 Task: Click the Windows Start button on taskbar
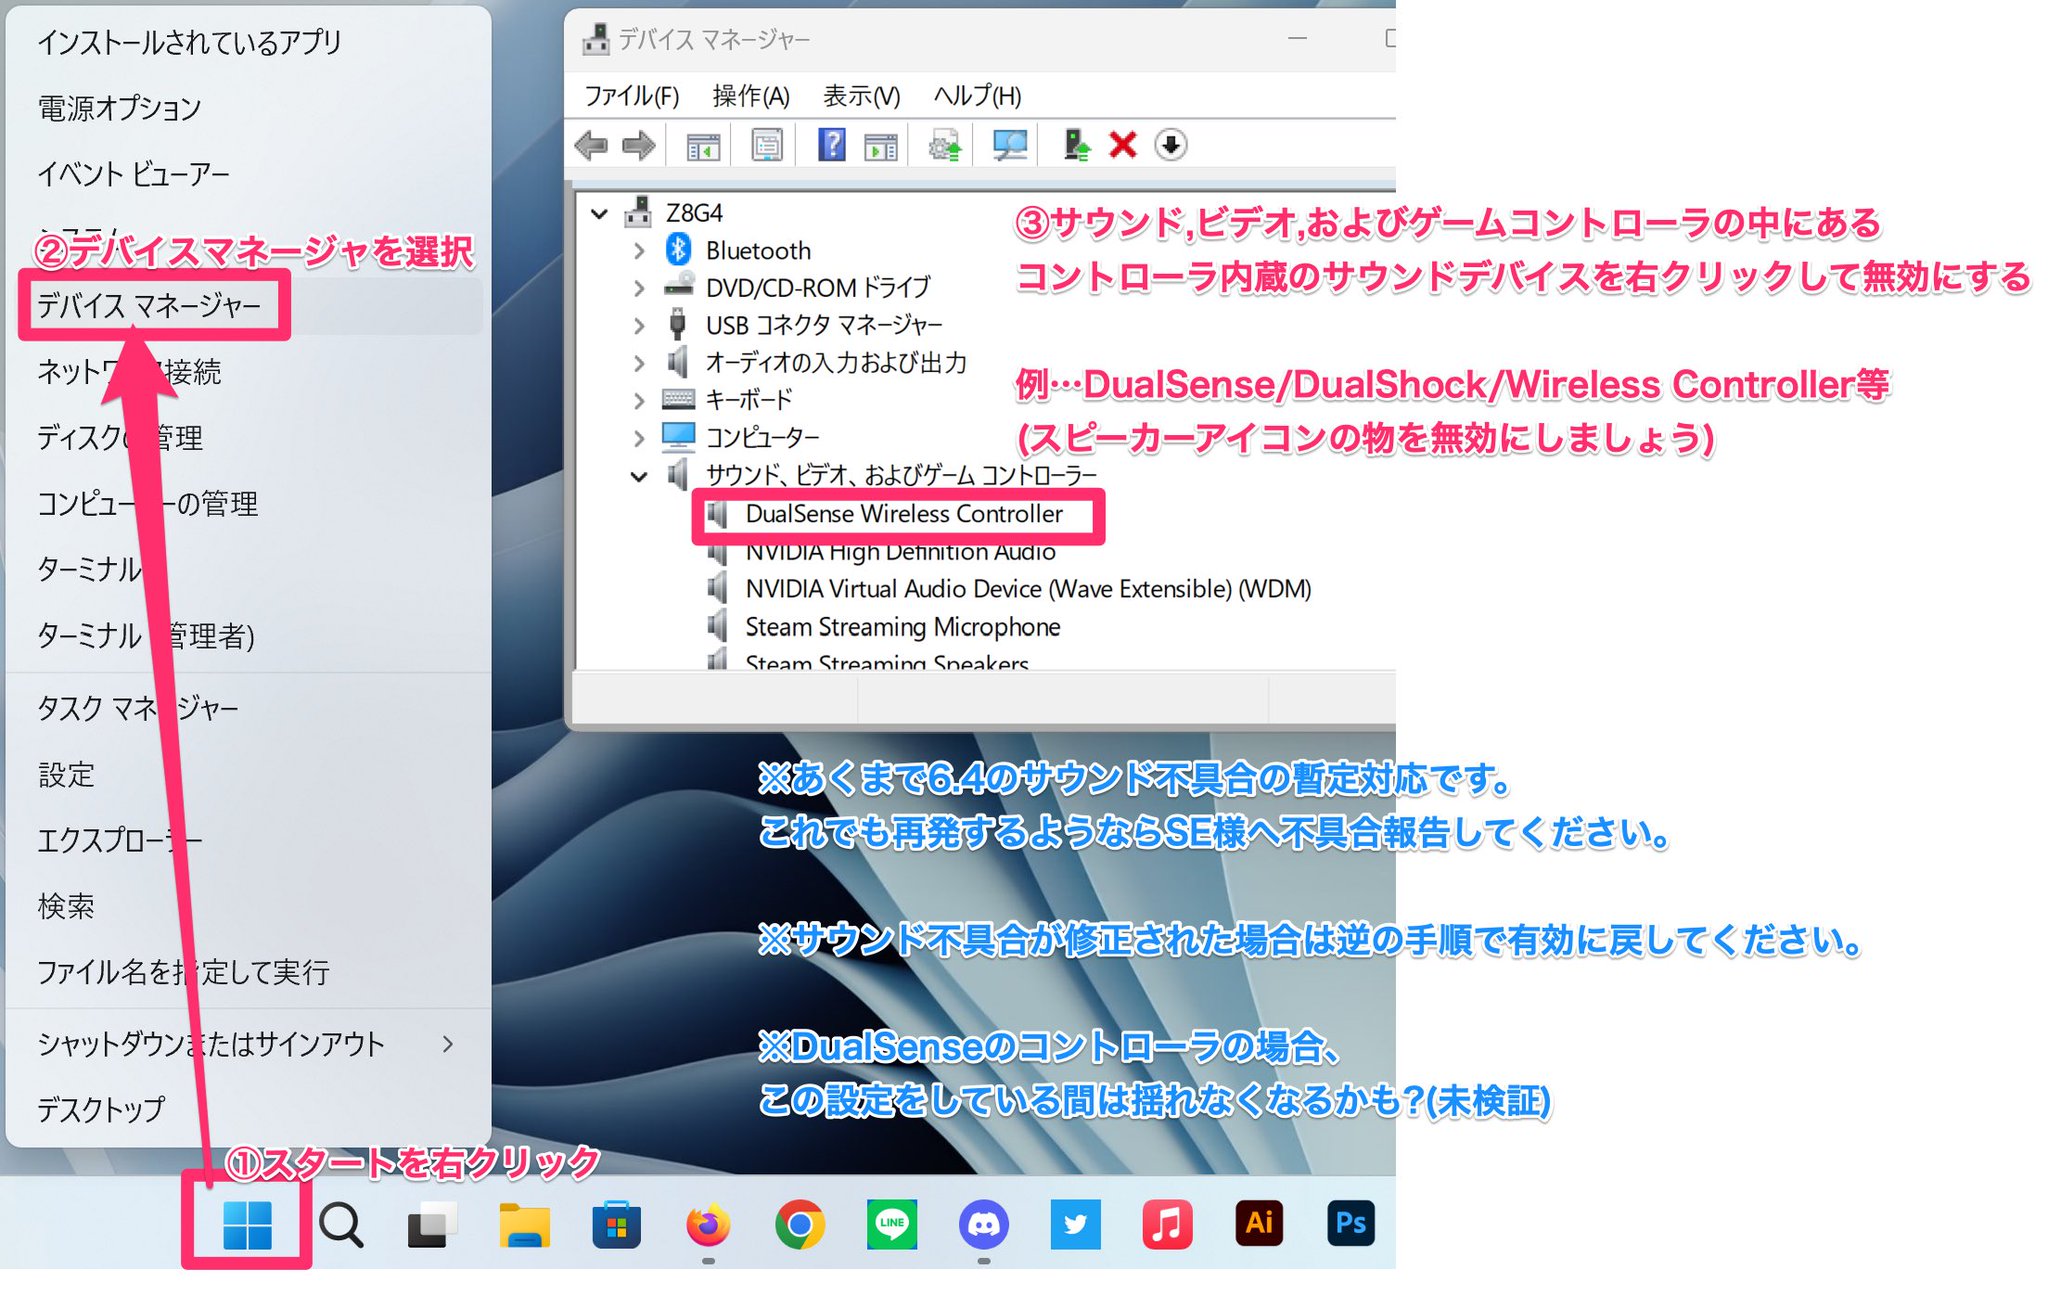point(247,1225)
